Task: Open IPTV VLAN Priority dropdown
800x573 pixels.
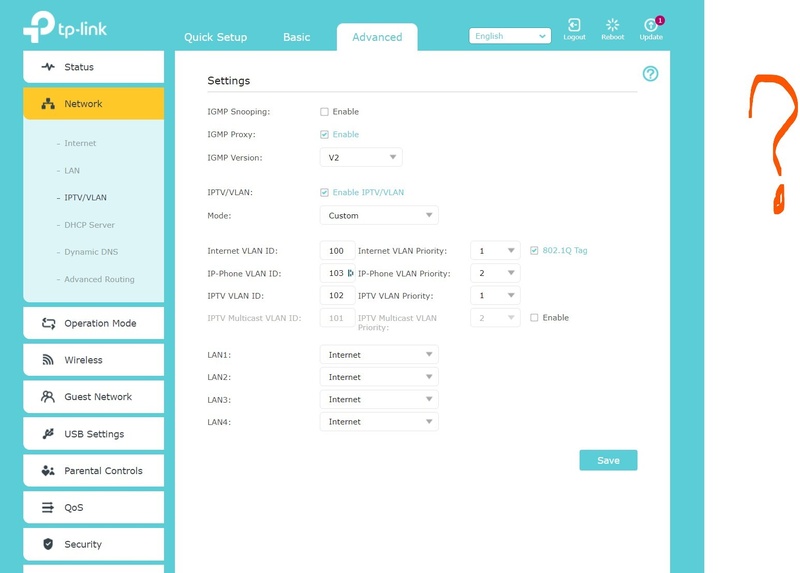Action: 495,295
